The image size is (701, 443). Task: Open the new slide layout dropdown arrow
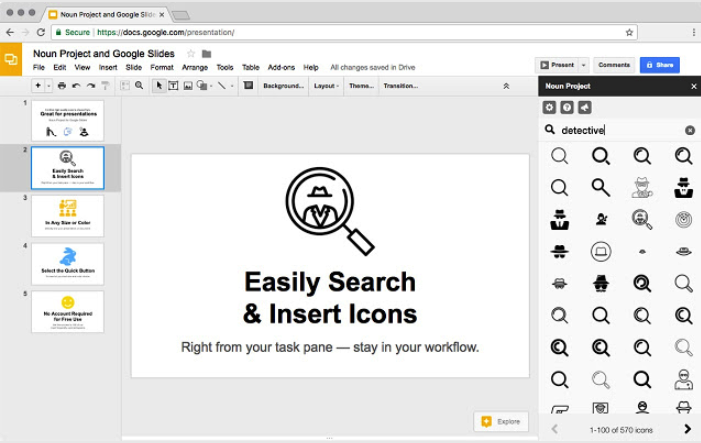[x=49, y=86]
